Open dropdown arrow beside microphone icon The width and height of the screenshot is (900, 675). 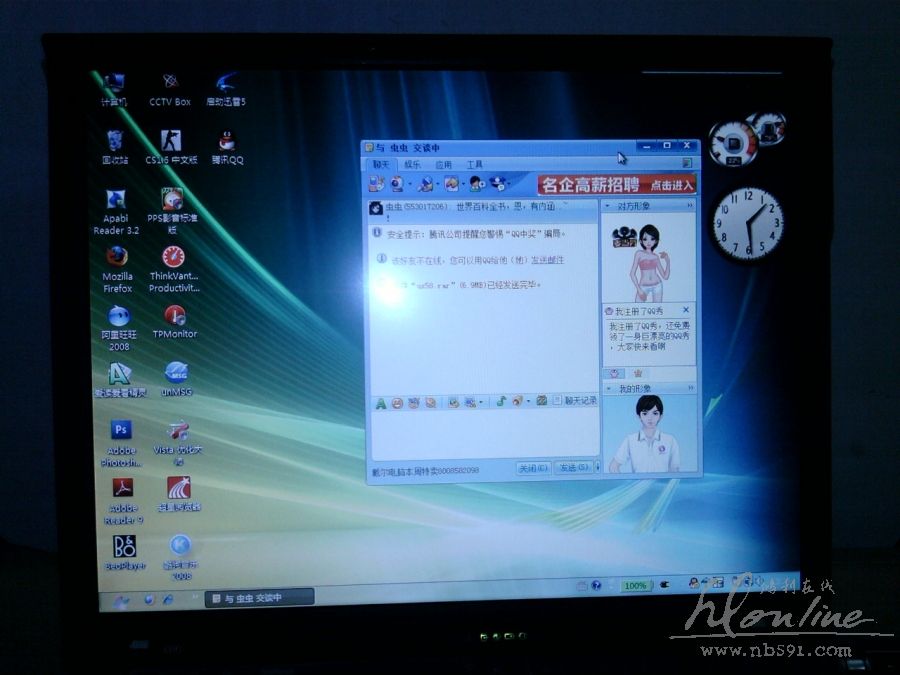pos(437,184)
